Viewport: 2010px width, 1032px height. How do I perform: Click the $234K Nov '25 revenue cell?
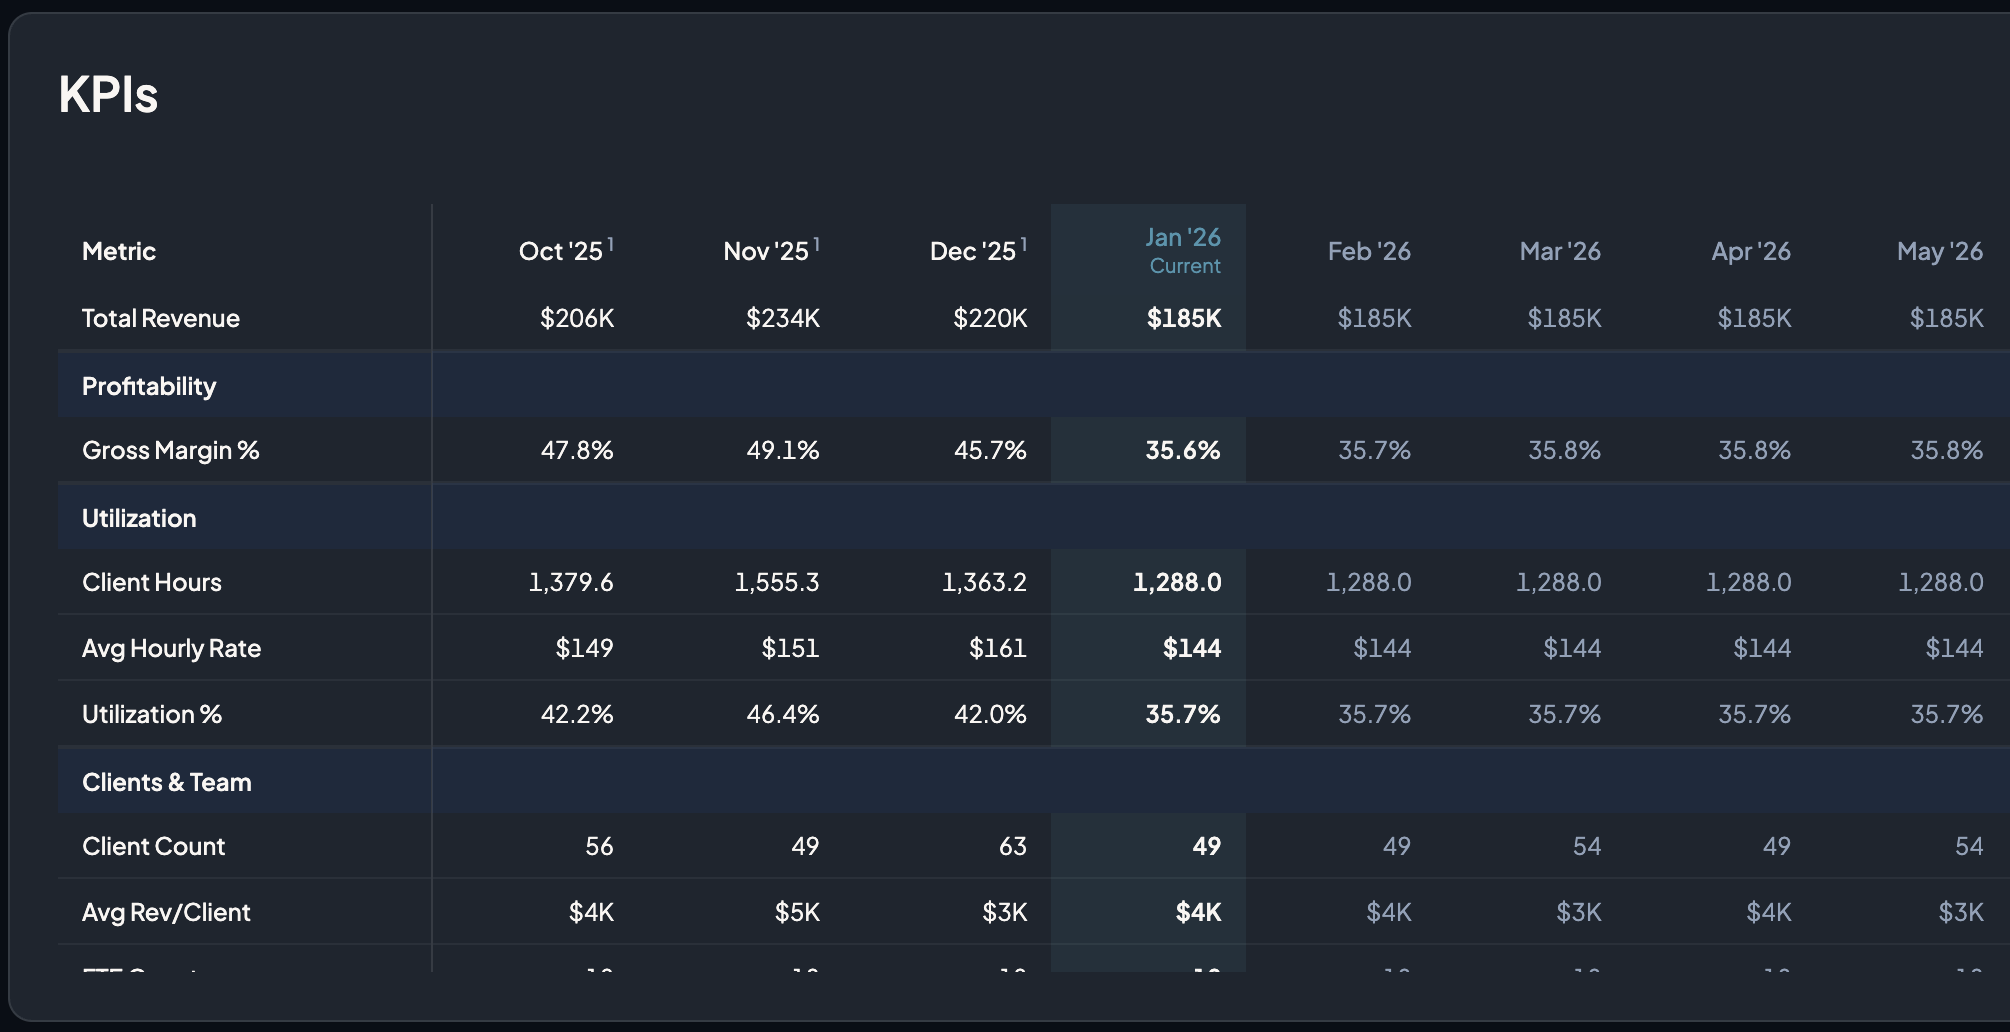(782, 318)
